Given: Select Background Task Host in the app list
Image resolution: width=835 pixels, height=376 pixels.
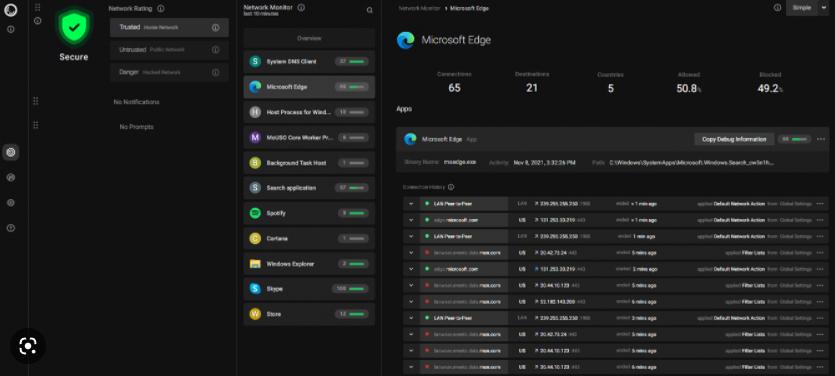Looking at the screenshot, I should [x=309, y=162].
